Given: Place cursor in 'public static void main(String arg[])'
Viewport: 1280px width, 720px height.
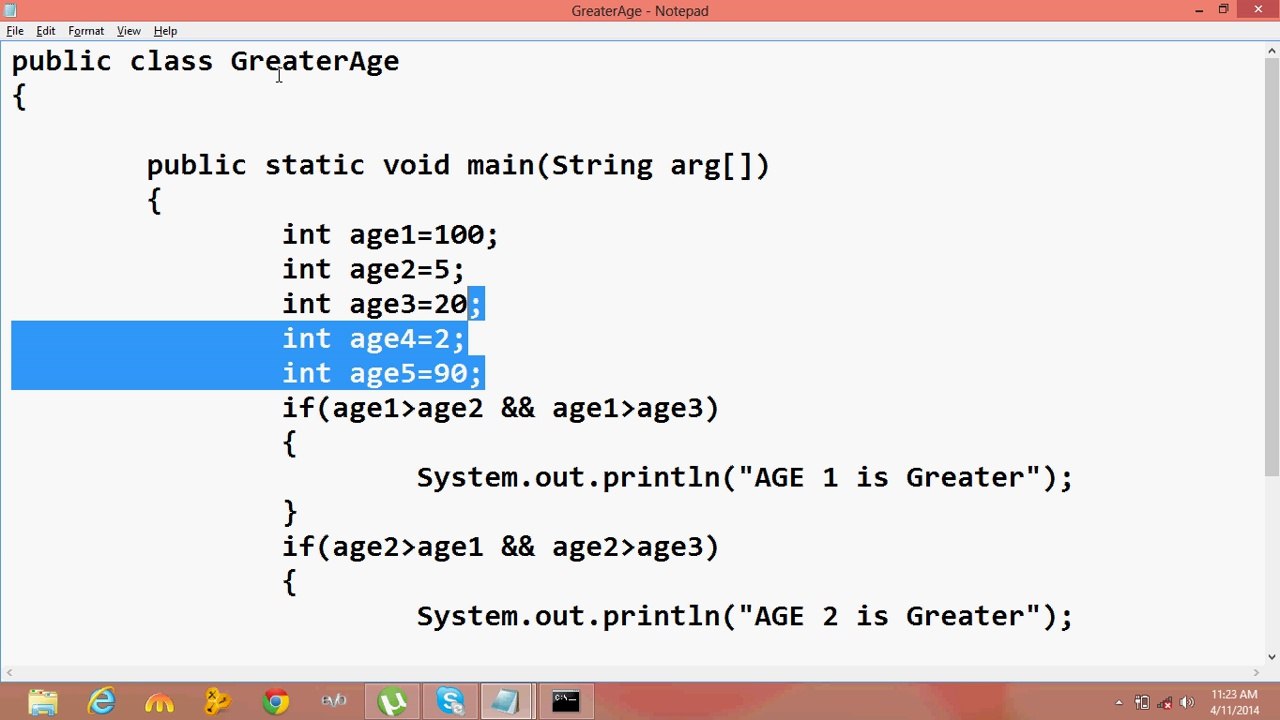Looking at the screenshot, I should pos(458,165).
